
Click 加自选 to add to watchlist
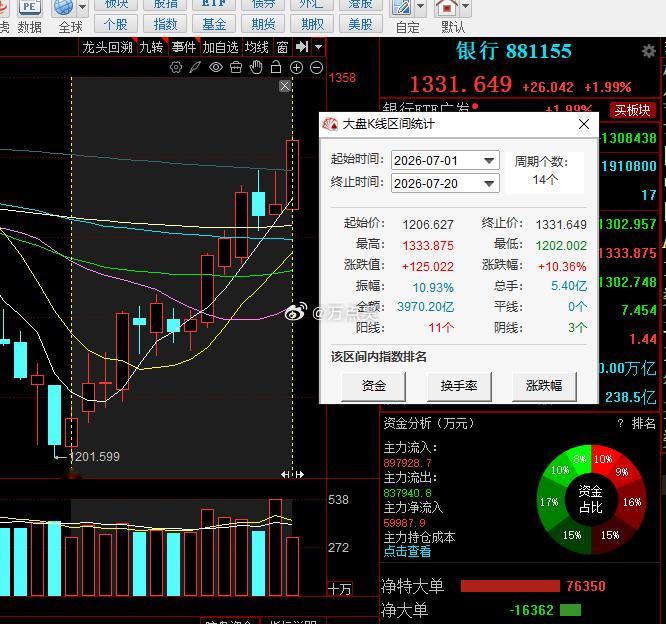[x=220, y=47]
